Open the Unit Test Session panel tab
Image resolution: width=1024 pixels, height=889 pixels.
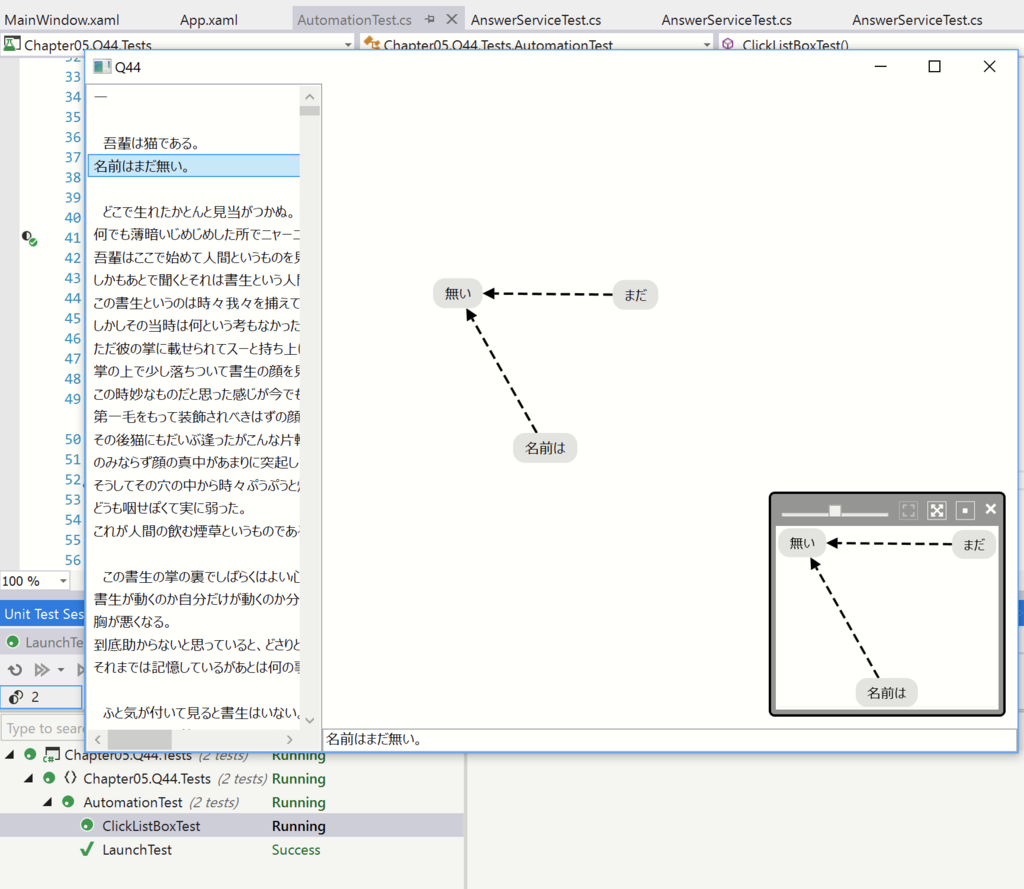43,614
